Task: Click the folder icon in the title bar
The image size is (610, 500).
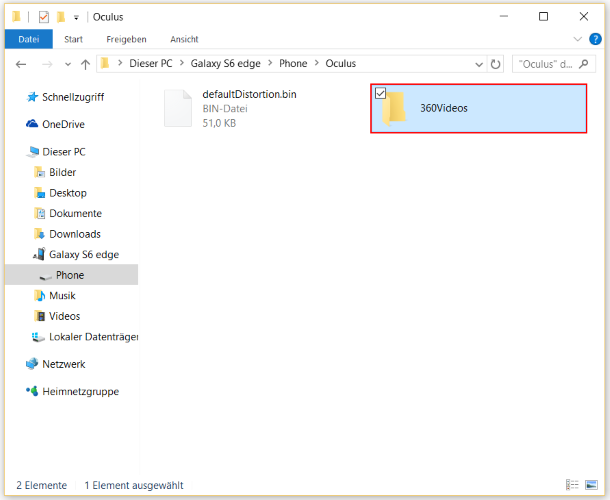Action: click(x=16, y=17)
